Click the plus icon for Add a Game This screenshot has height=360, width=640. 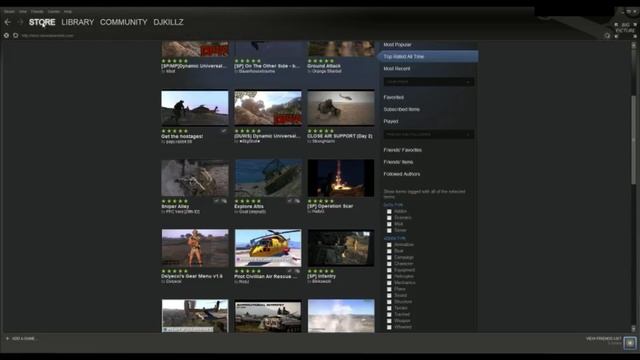pos(7,338)
